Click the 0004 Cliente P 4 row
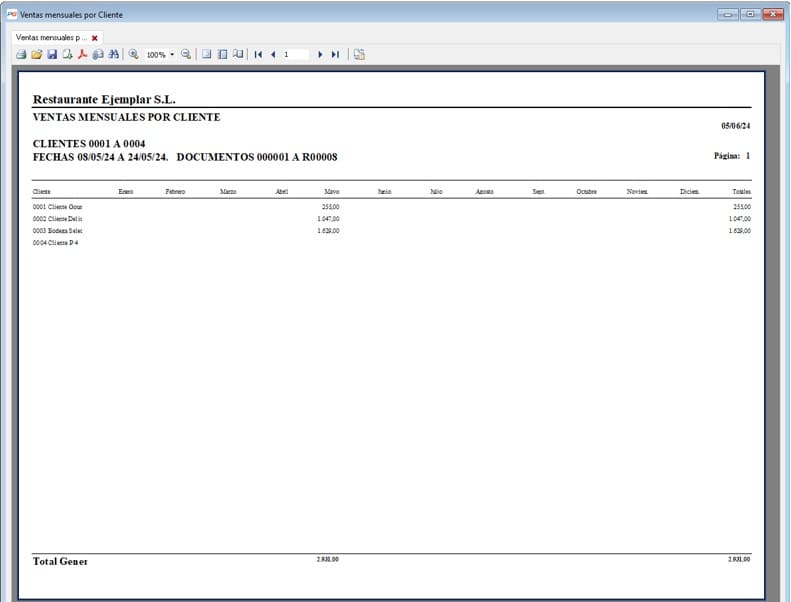Image resolution: width=791 pixels, height=602 pixels. coord(391,243)
